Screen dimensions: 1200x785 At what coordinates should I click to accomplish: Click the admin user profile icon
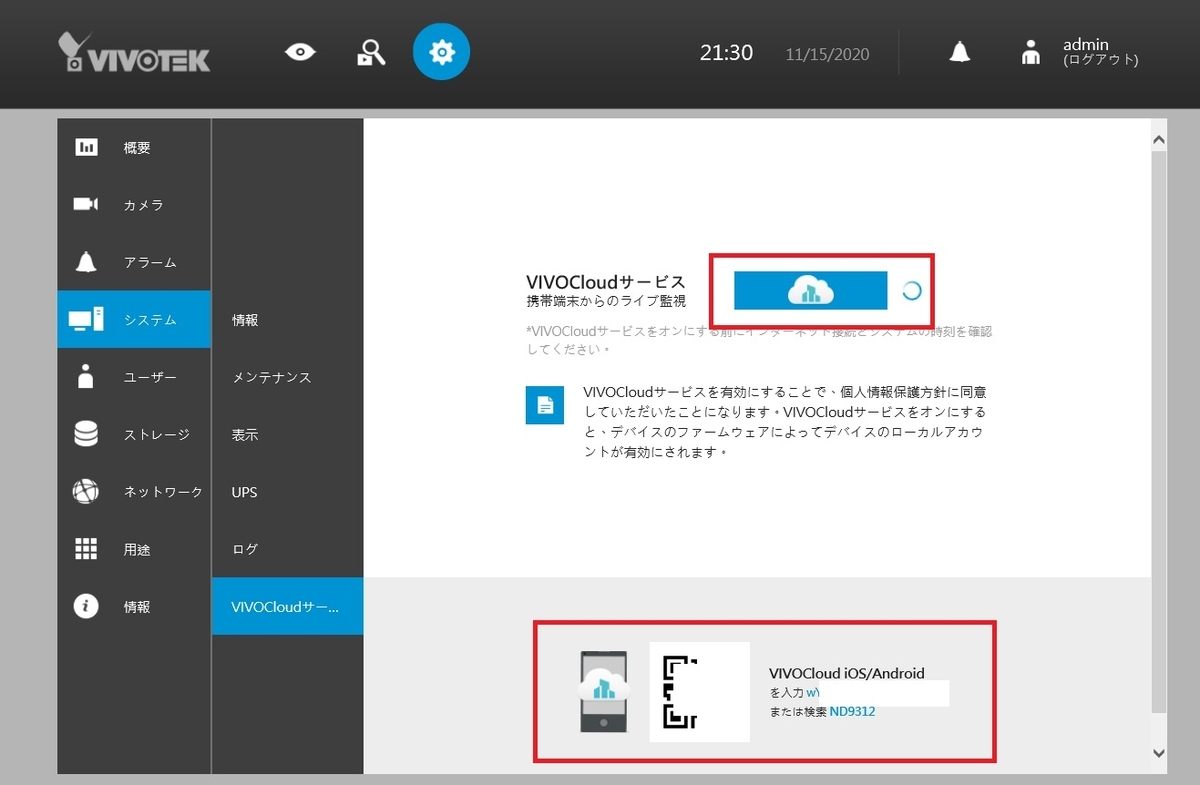[x=1031, y=52]
